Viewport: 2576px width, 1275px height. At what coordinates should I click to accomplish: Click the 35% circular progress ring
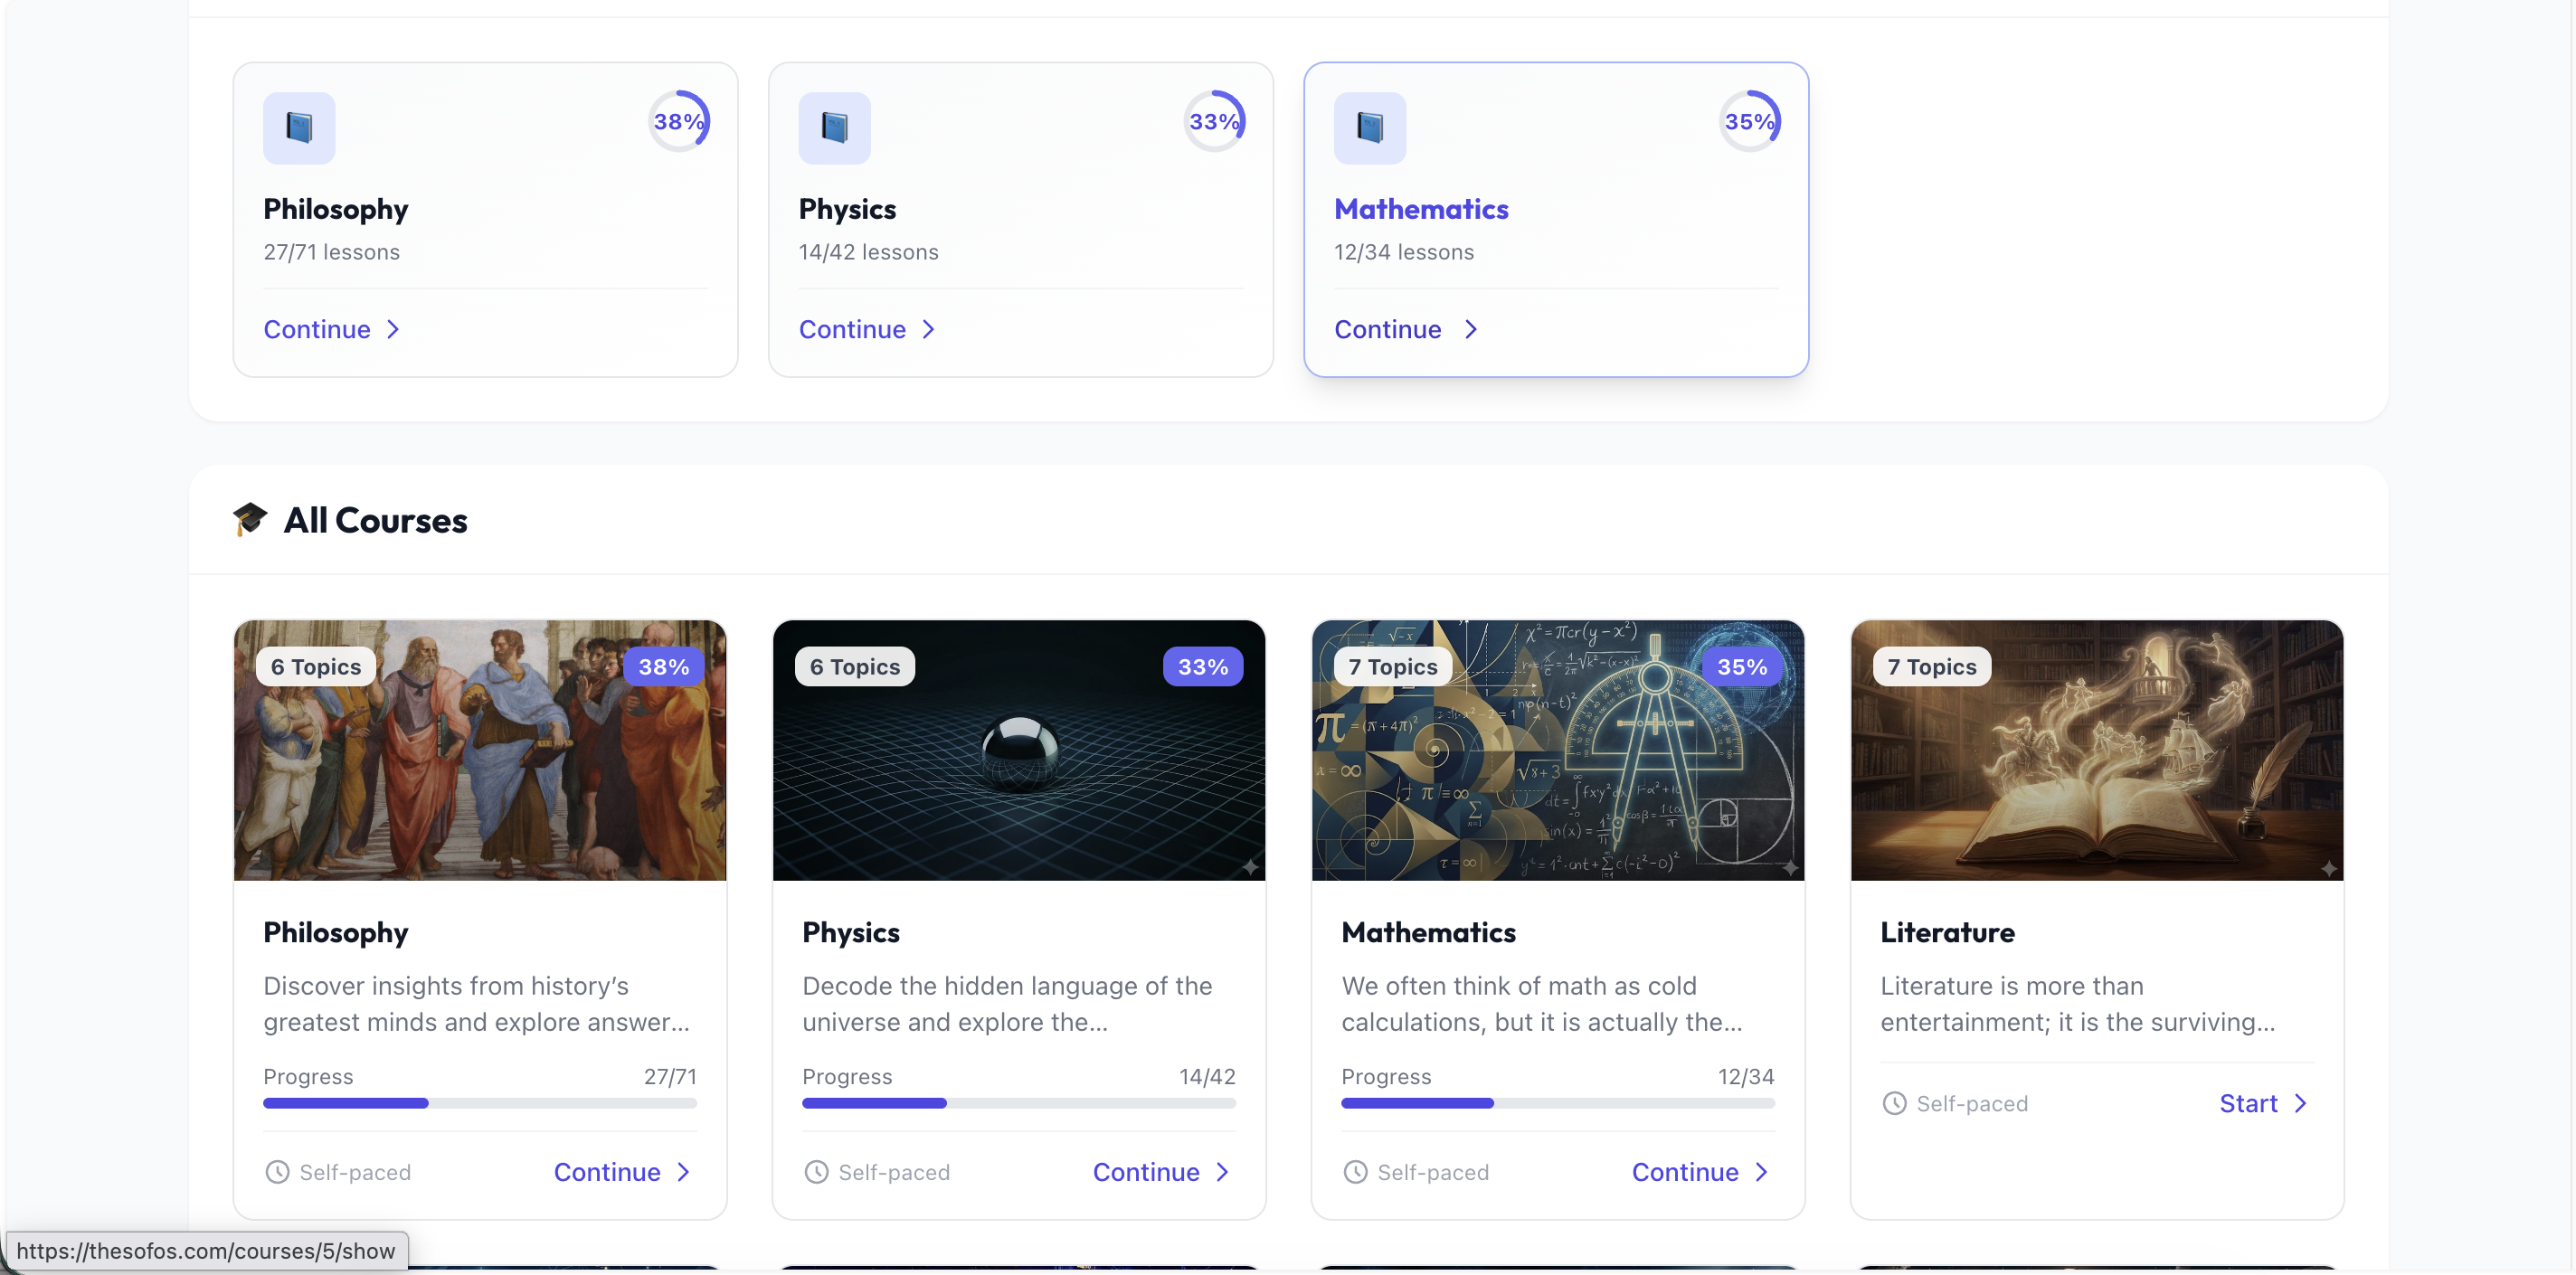coord(1749,122)
